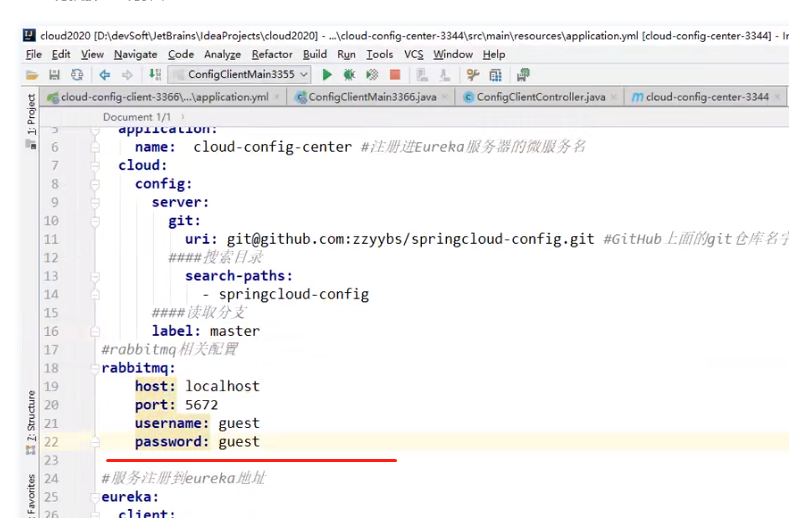This screenshot has width=789, height=518.
Task: Open the Code menu
Action: pyautogui.click(x=181, y=54)
